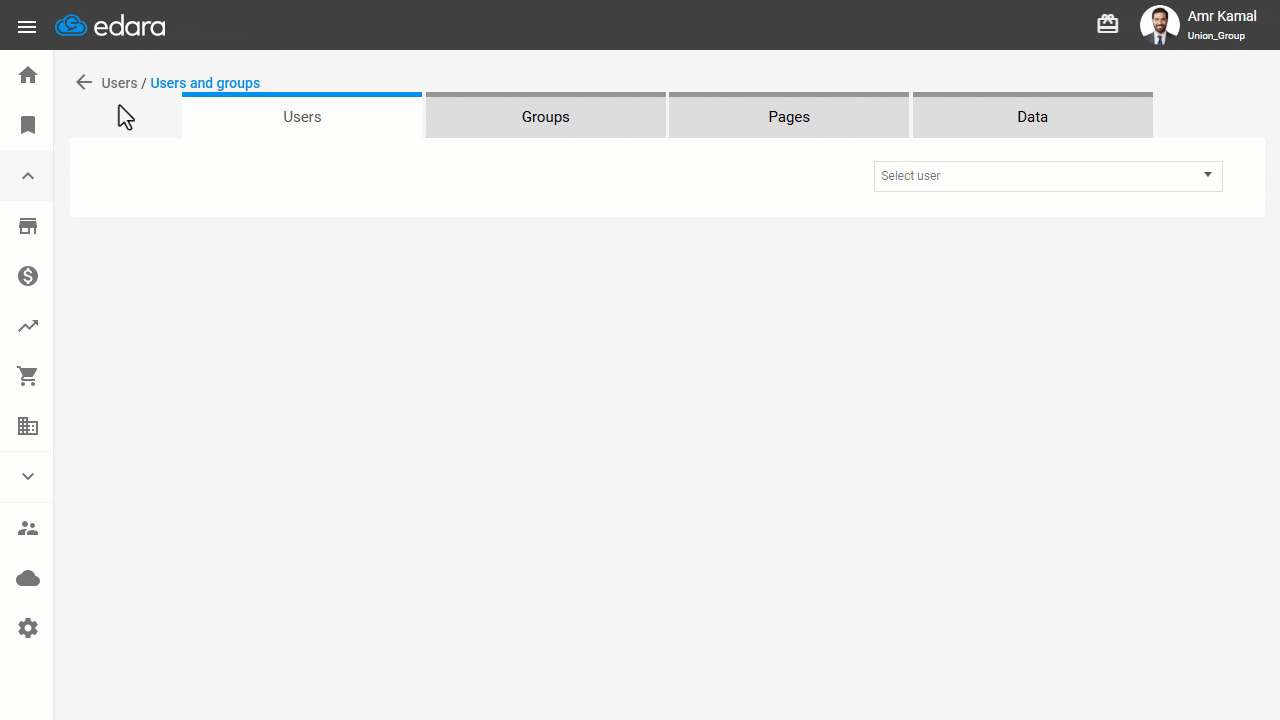Open the gift card icon in header
This screenshot has width=1280, height=720.
pos(1108,24)
